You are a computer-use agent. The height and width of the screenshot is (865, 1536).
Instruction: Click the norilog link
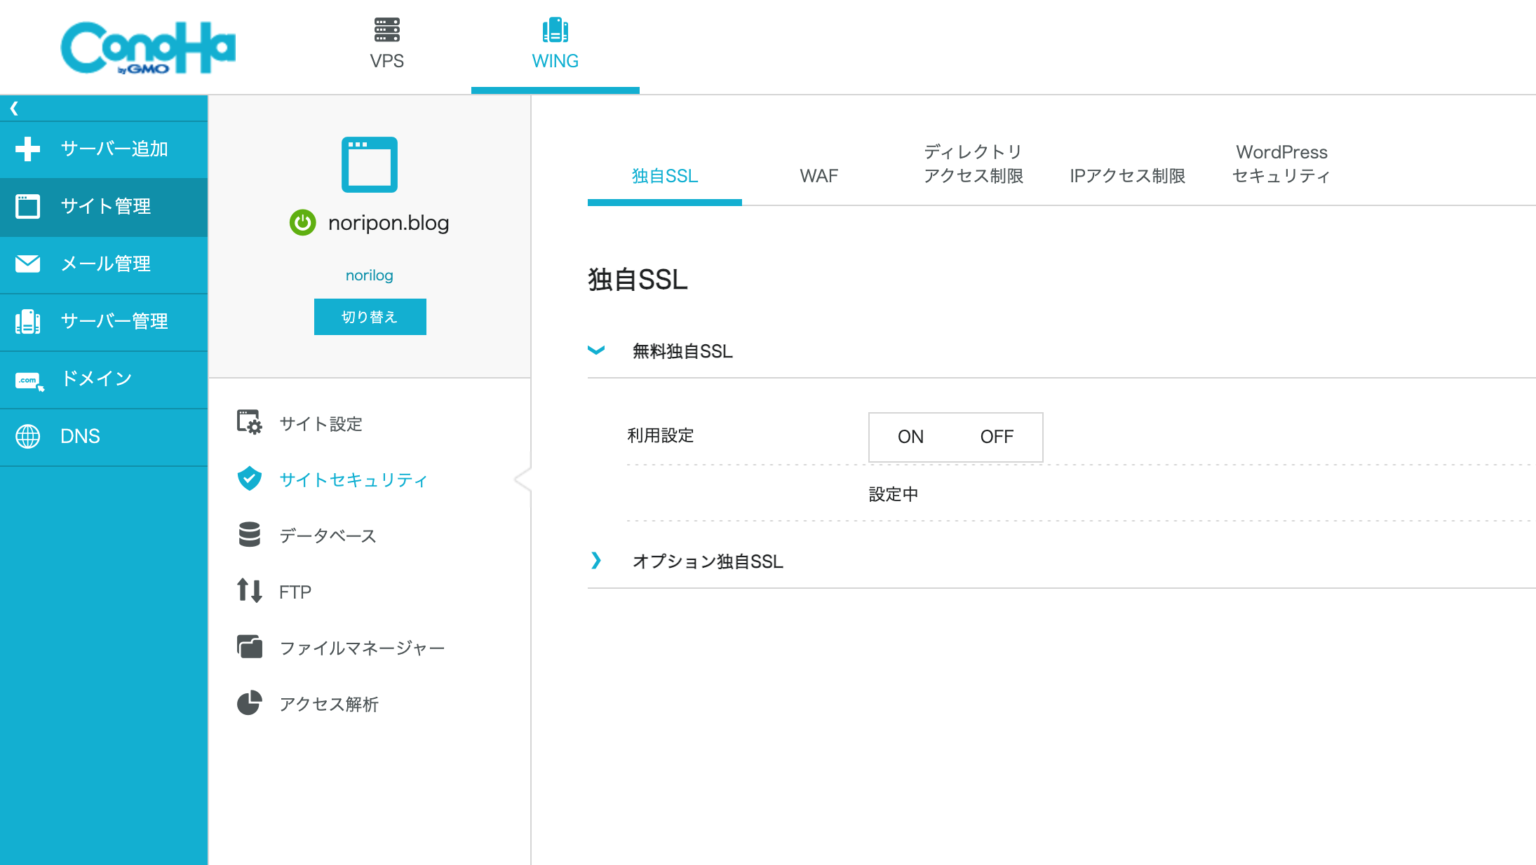(370, 275)
